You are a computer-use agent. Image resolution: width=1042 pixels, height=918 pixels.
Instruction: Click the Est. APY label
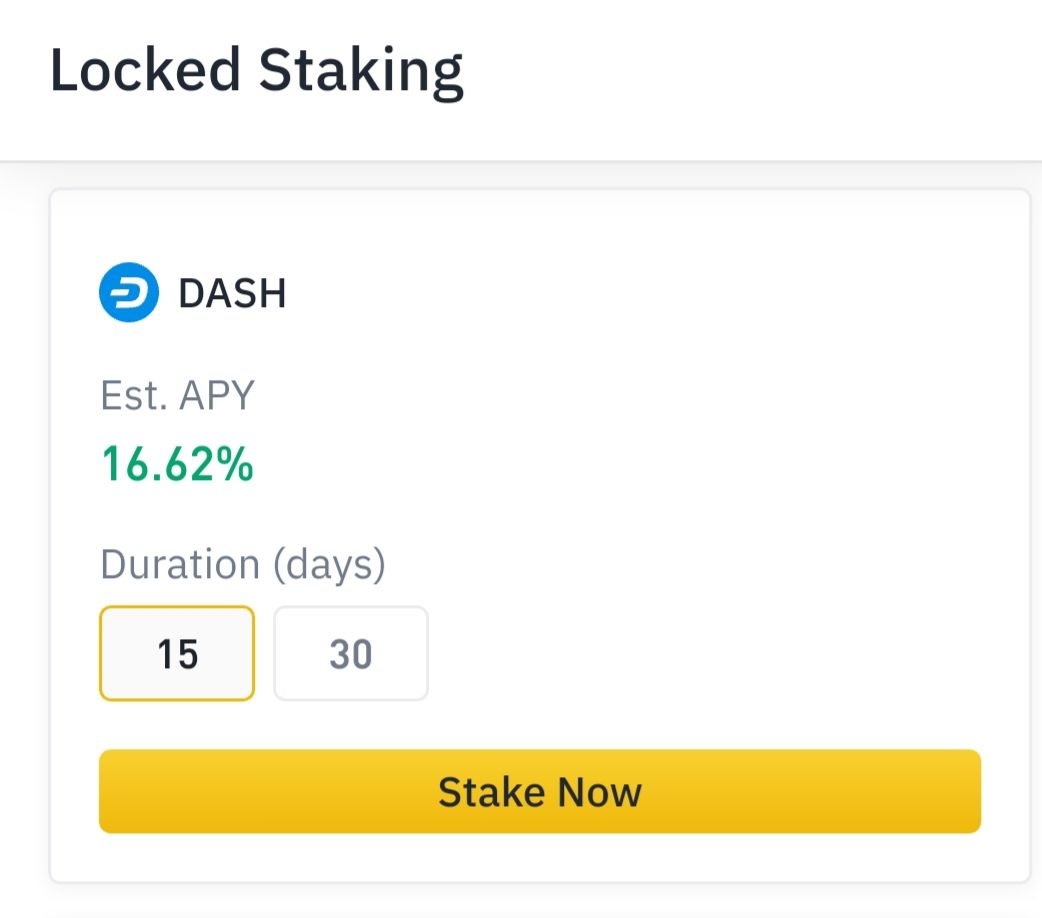177,395
